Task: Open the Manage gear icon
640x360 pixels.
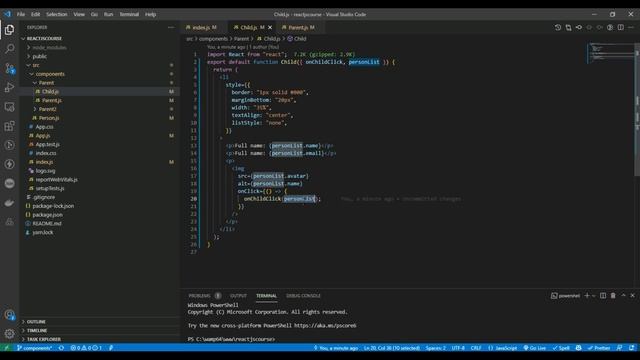Action: click(x=9, y=334)
